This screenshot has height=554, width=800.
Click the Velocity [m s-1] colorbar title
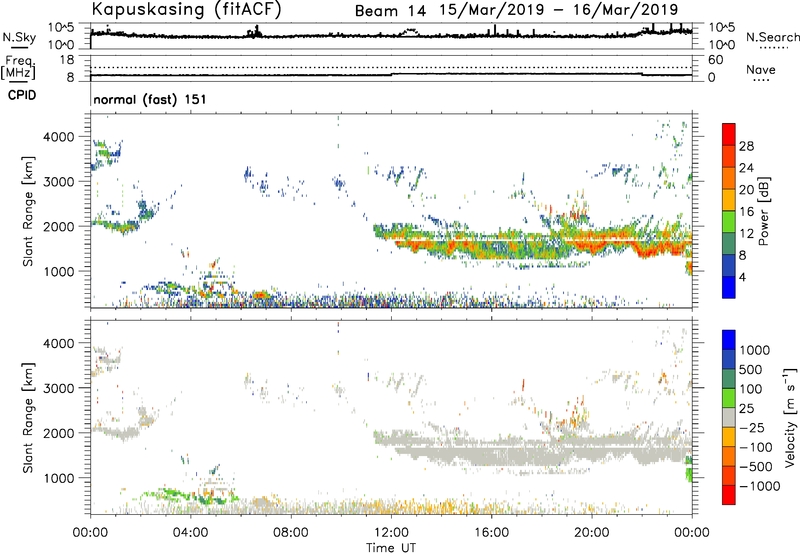click(790, 417)
